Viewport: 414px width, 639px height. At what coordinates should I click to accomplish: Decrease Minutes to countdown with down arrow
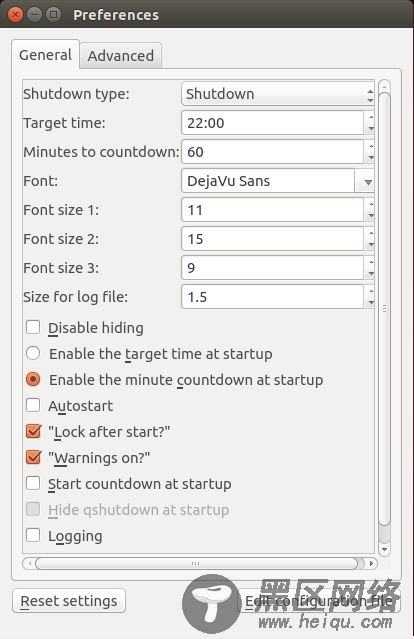(370, 157)
